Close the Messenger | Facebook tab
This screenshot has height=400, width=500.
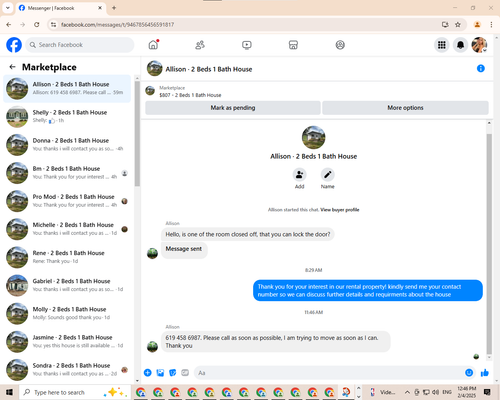pyautogui.click(x=100, y=8)
